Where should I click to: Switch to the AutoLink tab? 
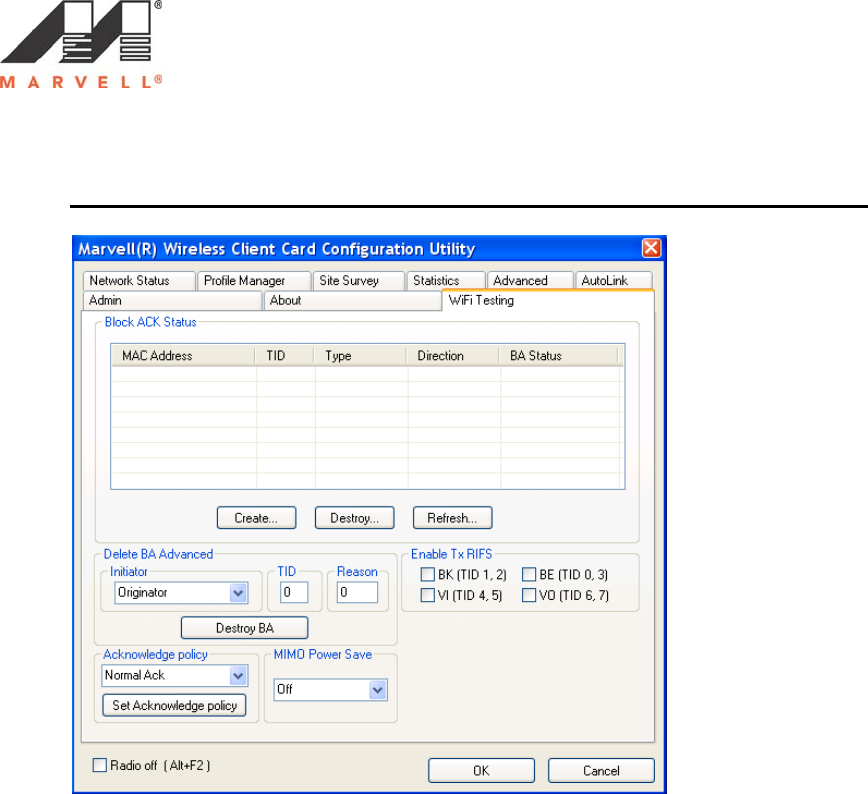click(x=613, y=281)
